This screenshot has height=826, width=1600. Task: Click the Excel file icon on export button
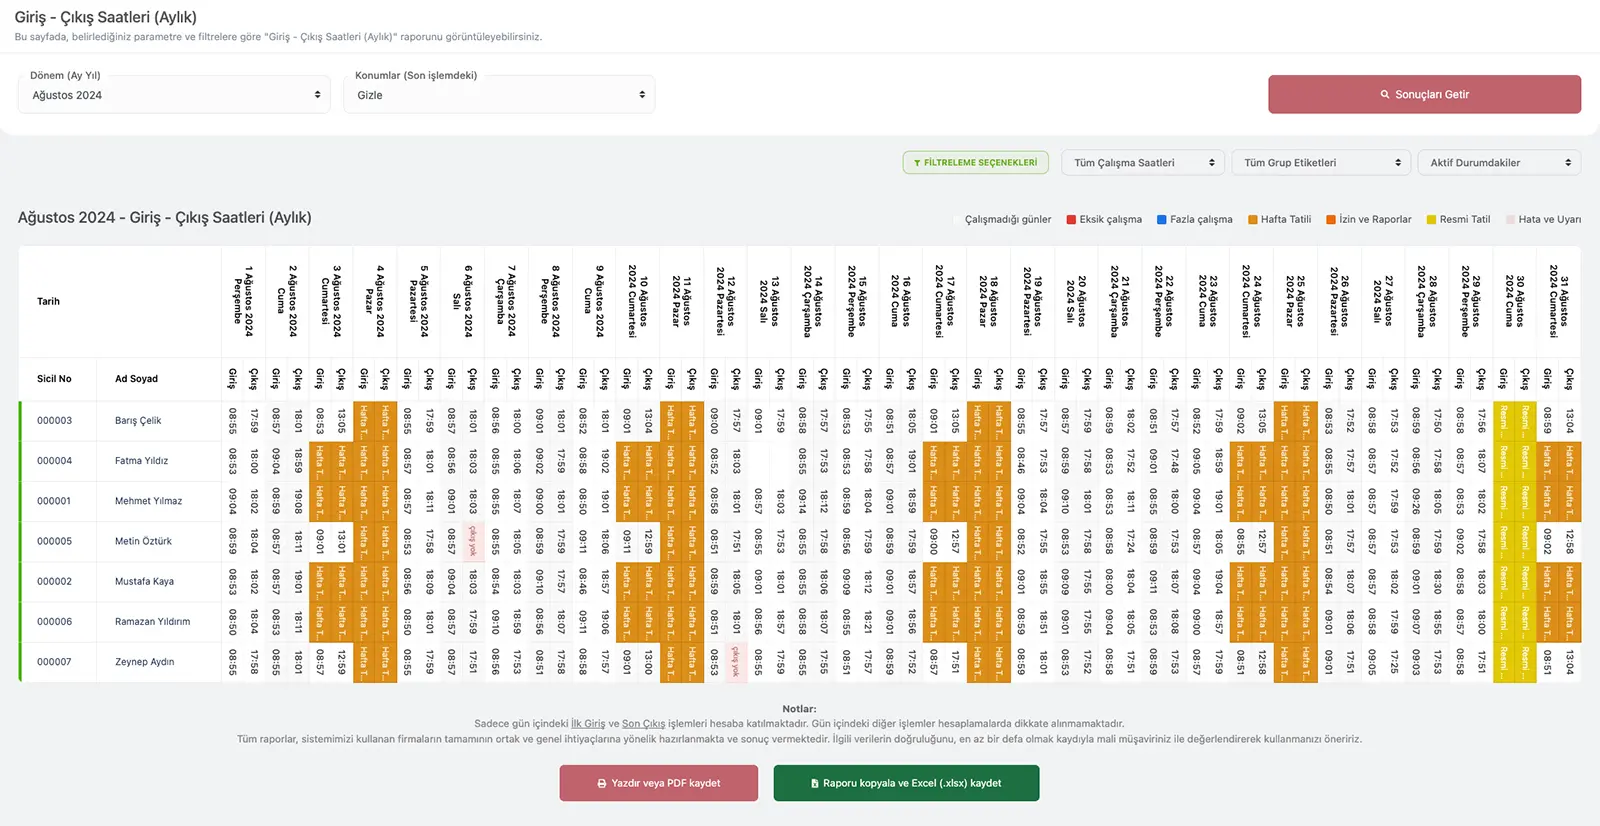tap(815, 784)
